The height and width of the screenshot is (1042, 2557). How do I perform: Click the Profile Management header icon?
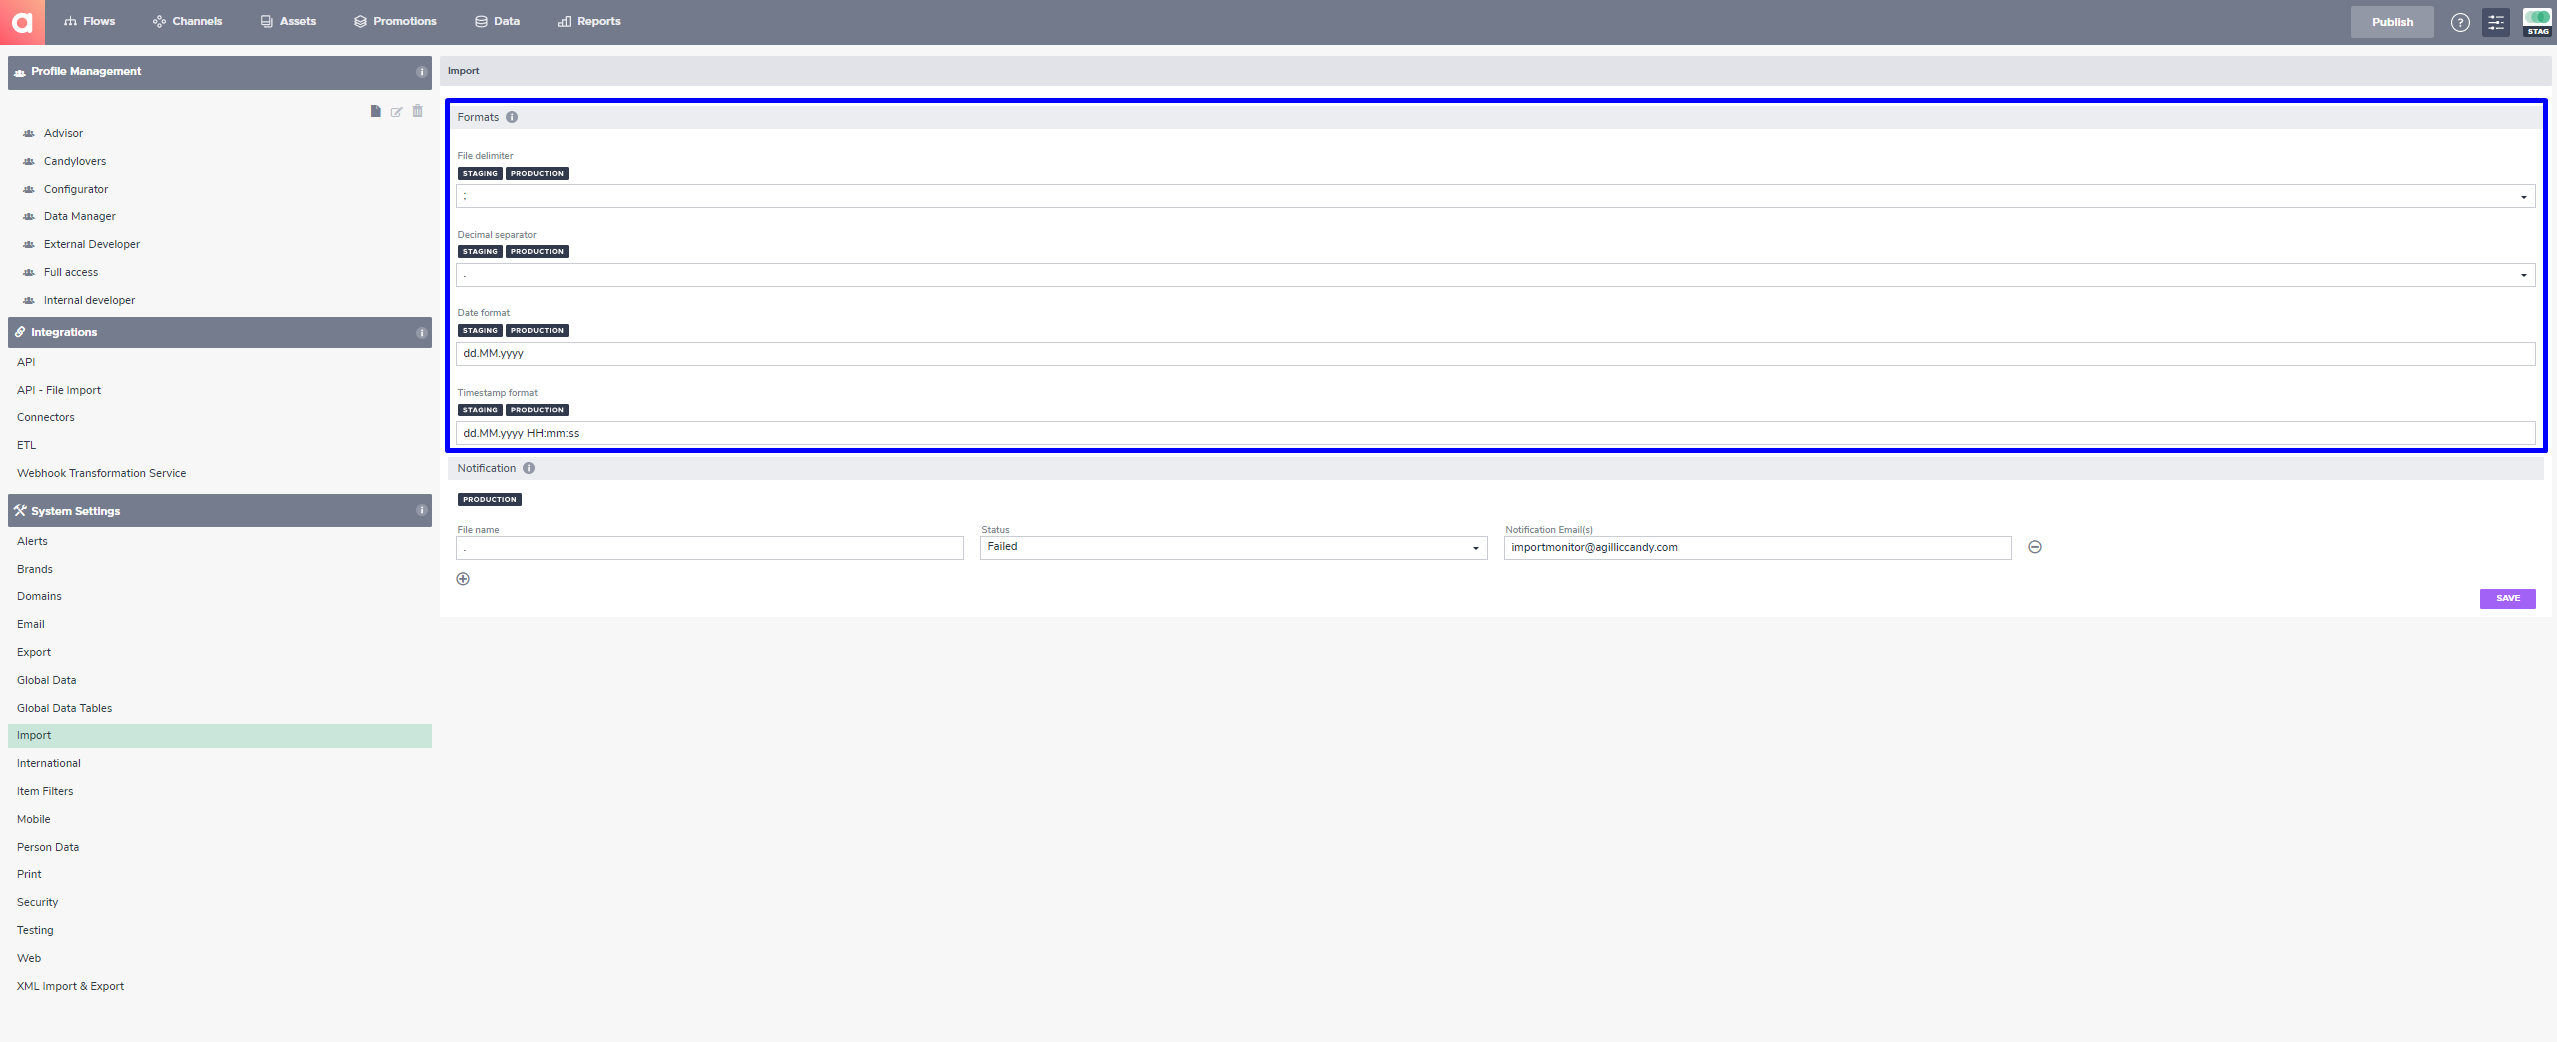click(20, 72)
